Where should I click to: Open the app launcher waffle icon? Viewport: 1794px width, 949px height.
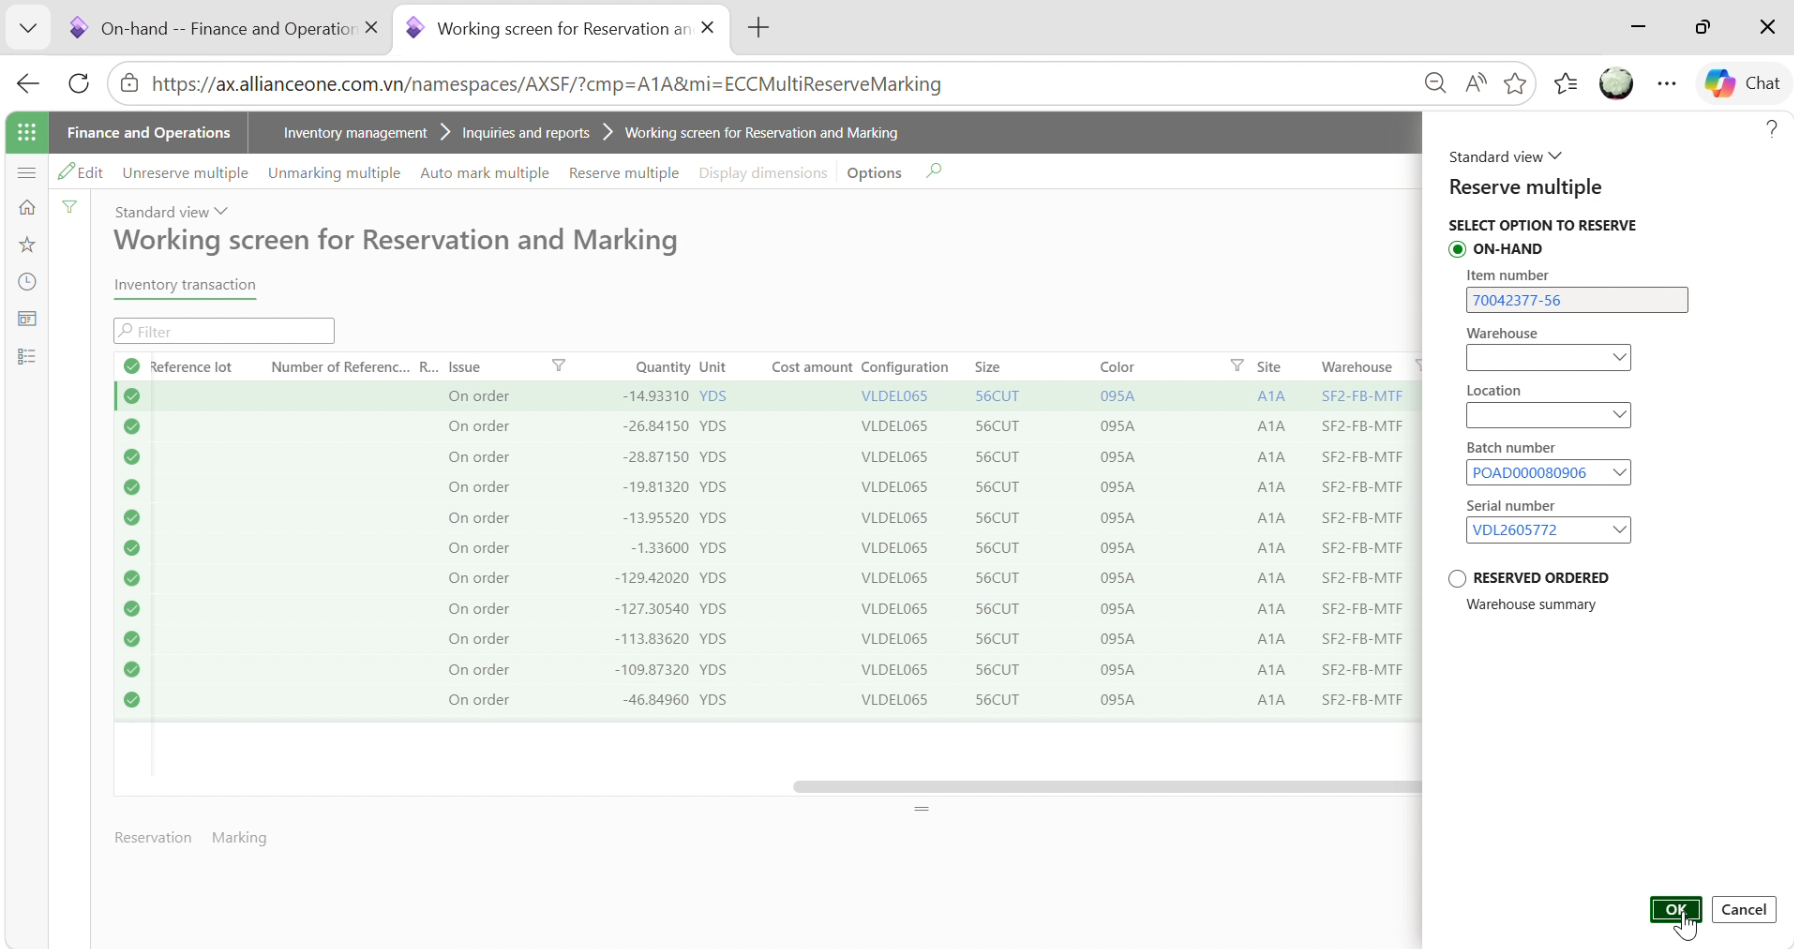pos(27,132)
